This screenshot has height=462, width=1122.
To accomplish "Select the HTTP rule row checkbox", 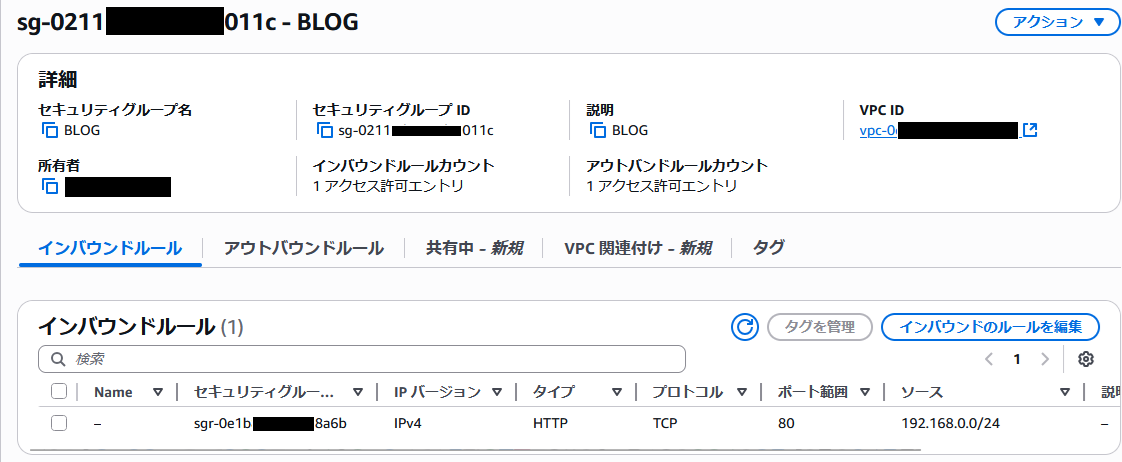I will (59, 423).
